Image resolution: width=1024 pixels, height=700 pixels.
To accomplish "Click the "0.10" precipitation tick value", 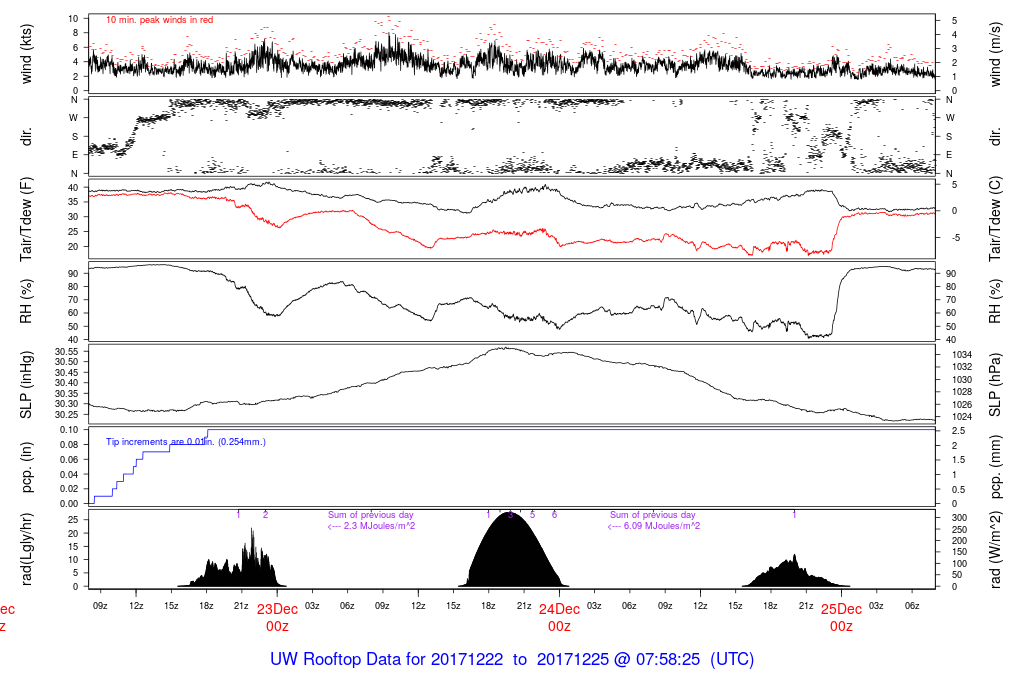I will [x=69, y=430].
